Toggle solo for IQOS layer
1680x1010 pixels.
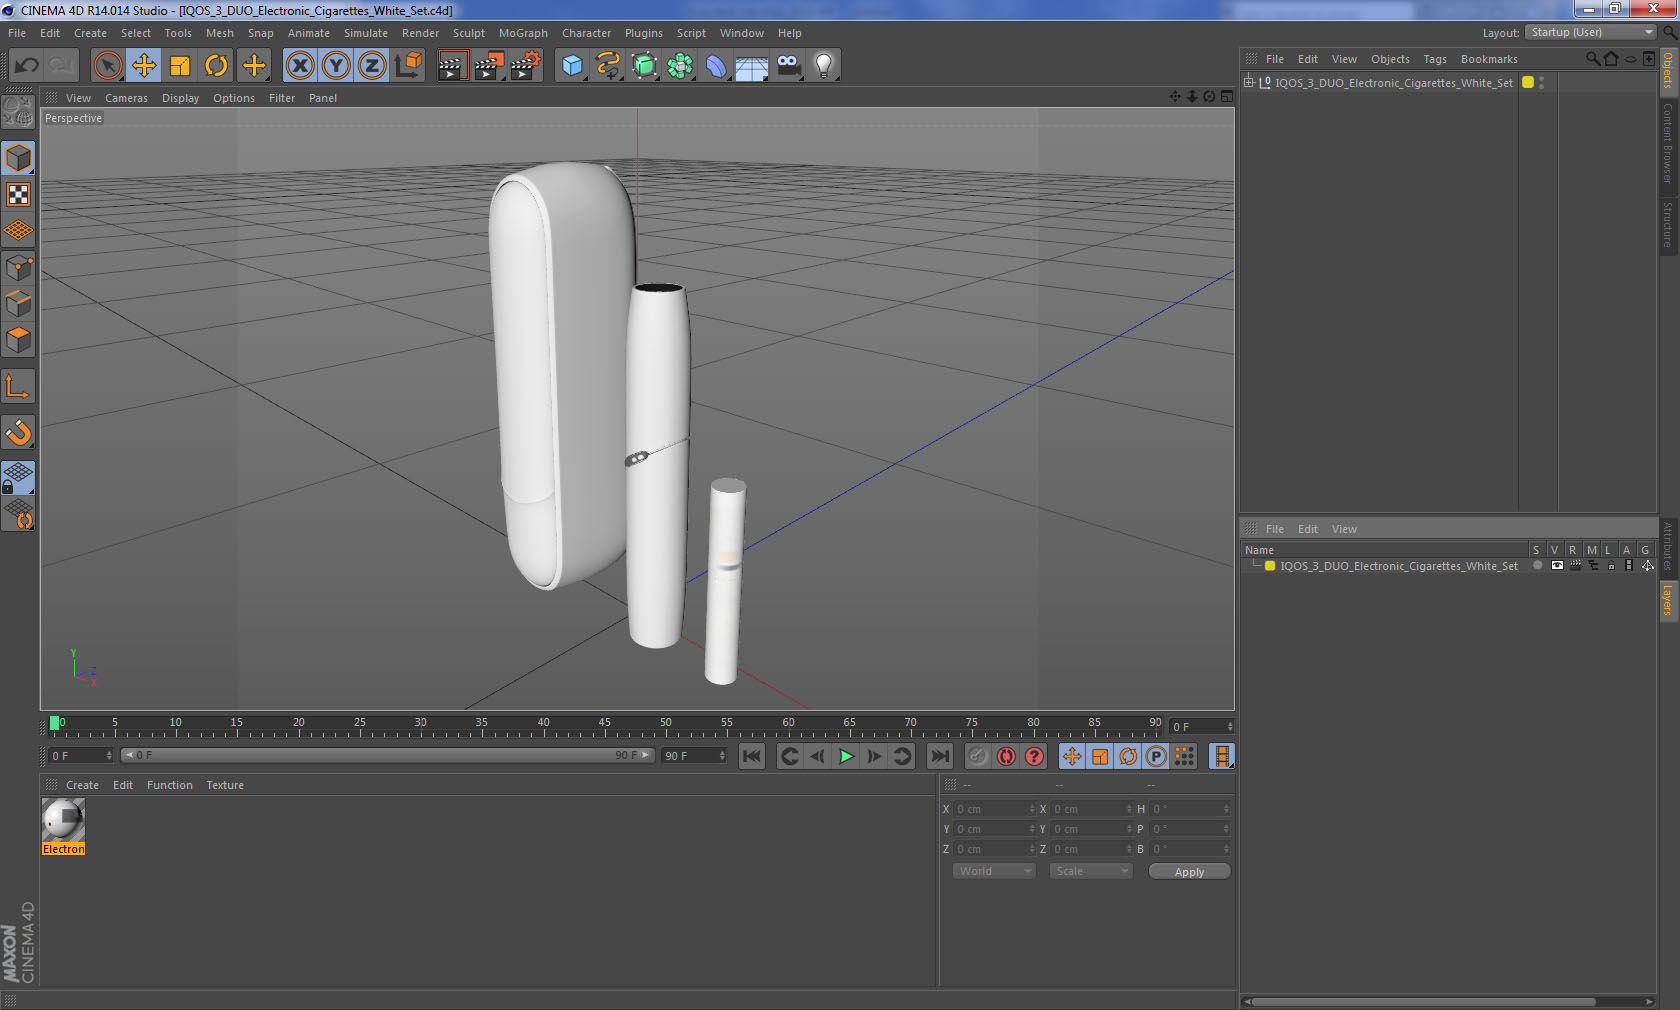click(1537, 566)
